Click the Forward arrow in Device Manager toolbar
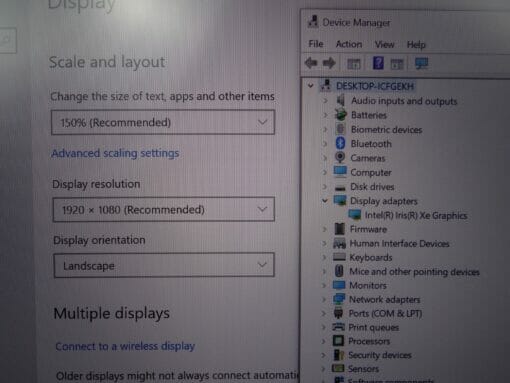Screen dimensions: 510x383 pos(329,63)
